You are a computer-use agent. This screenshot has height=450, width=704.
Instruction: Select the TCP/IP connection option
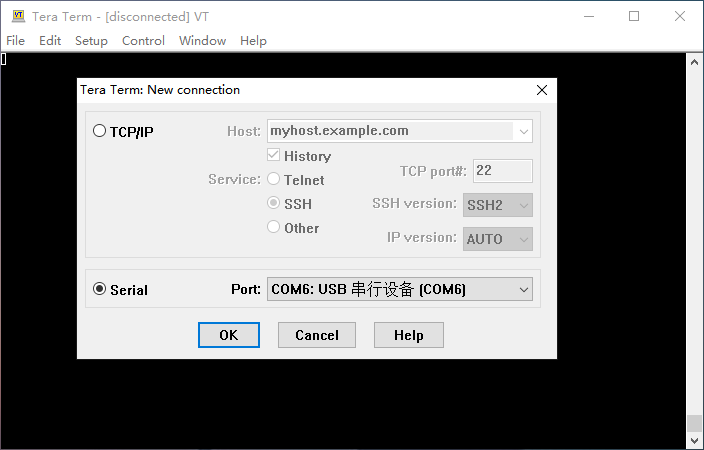tap(99, 131)
